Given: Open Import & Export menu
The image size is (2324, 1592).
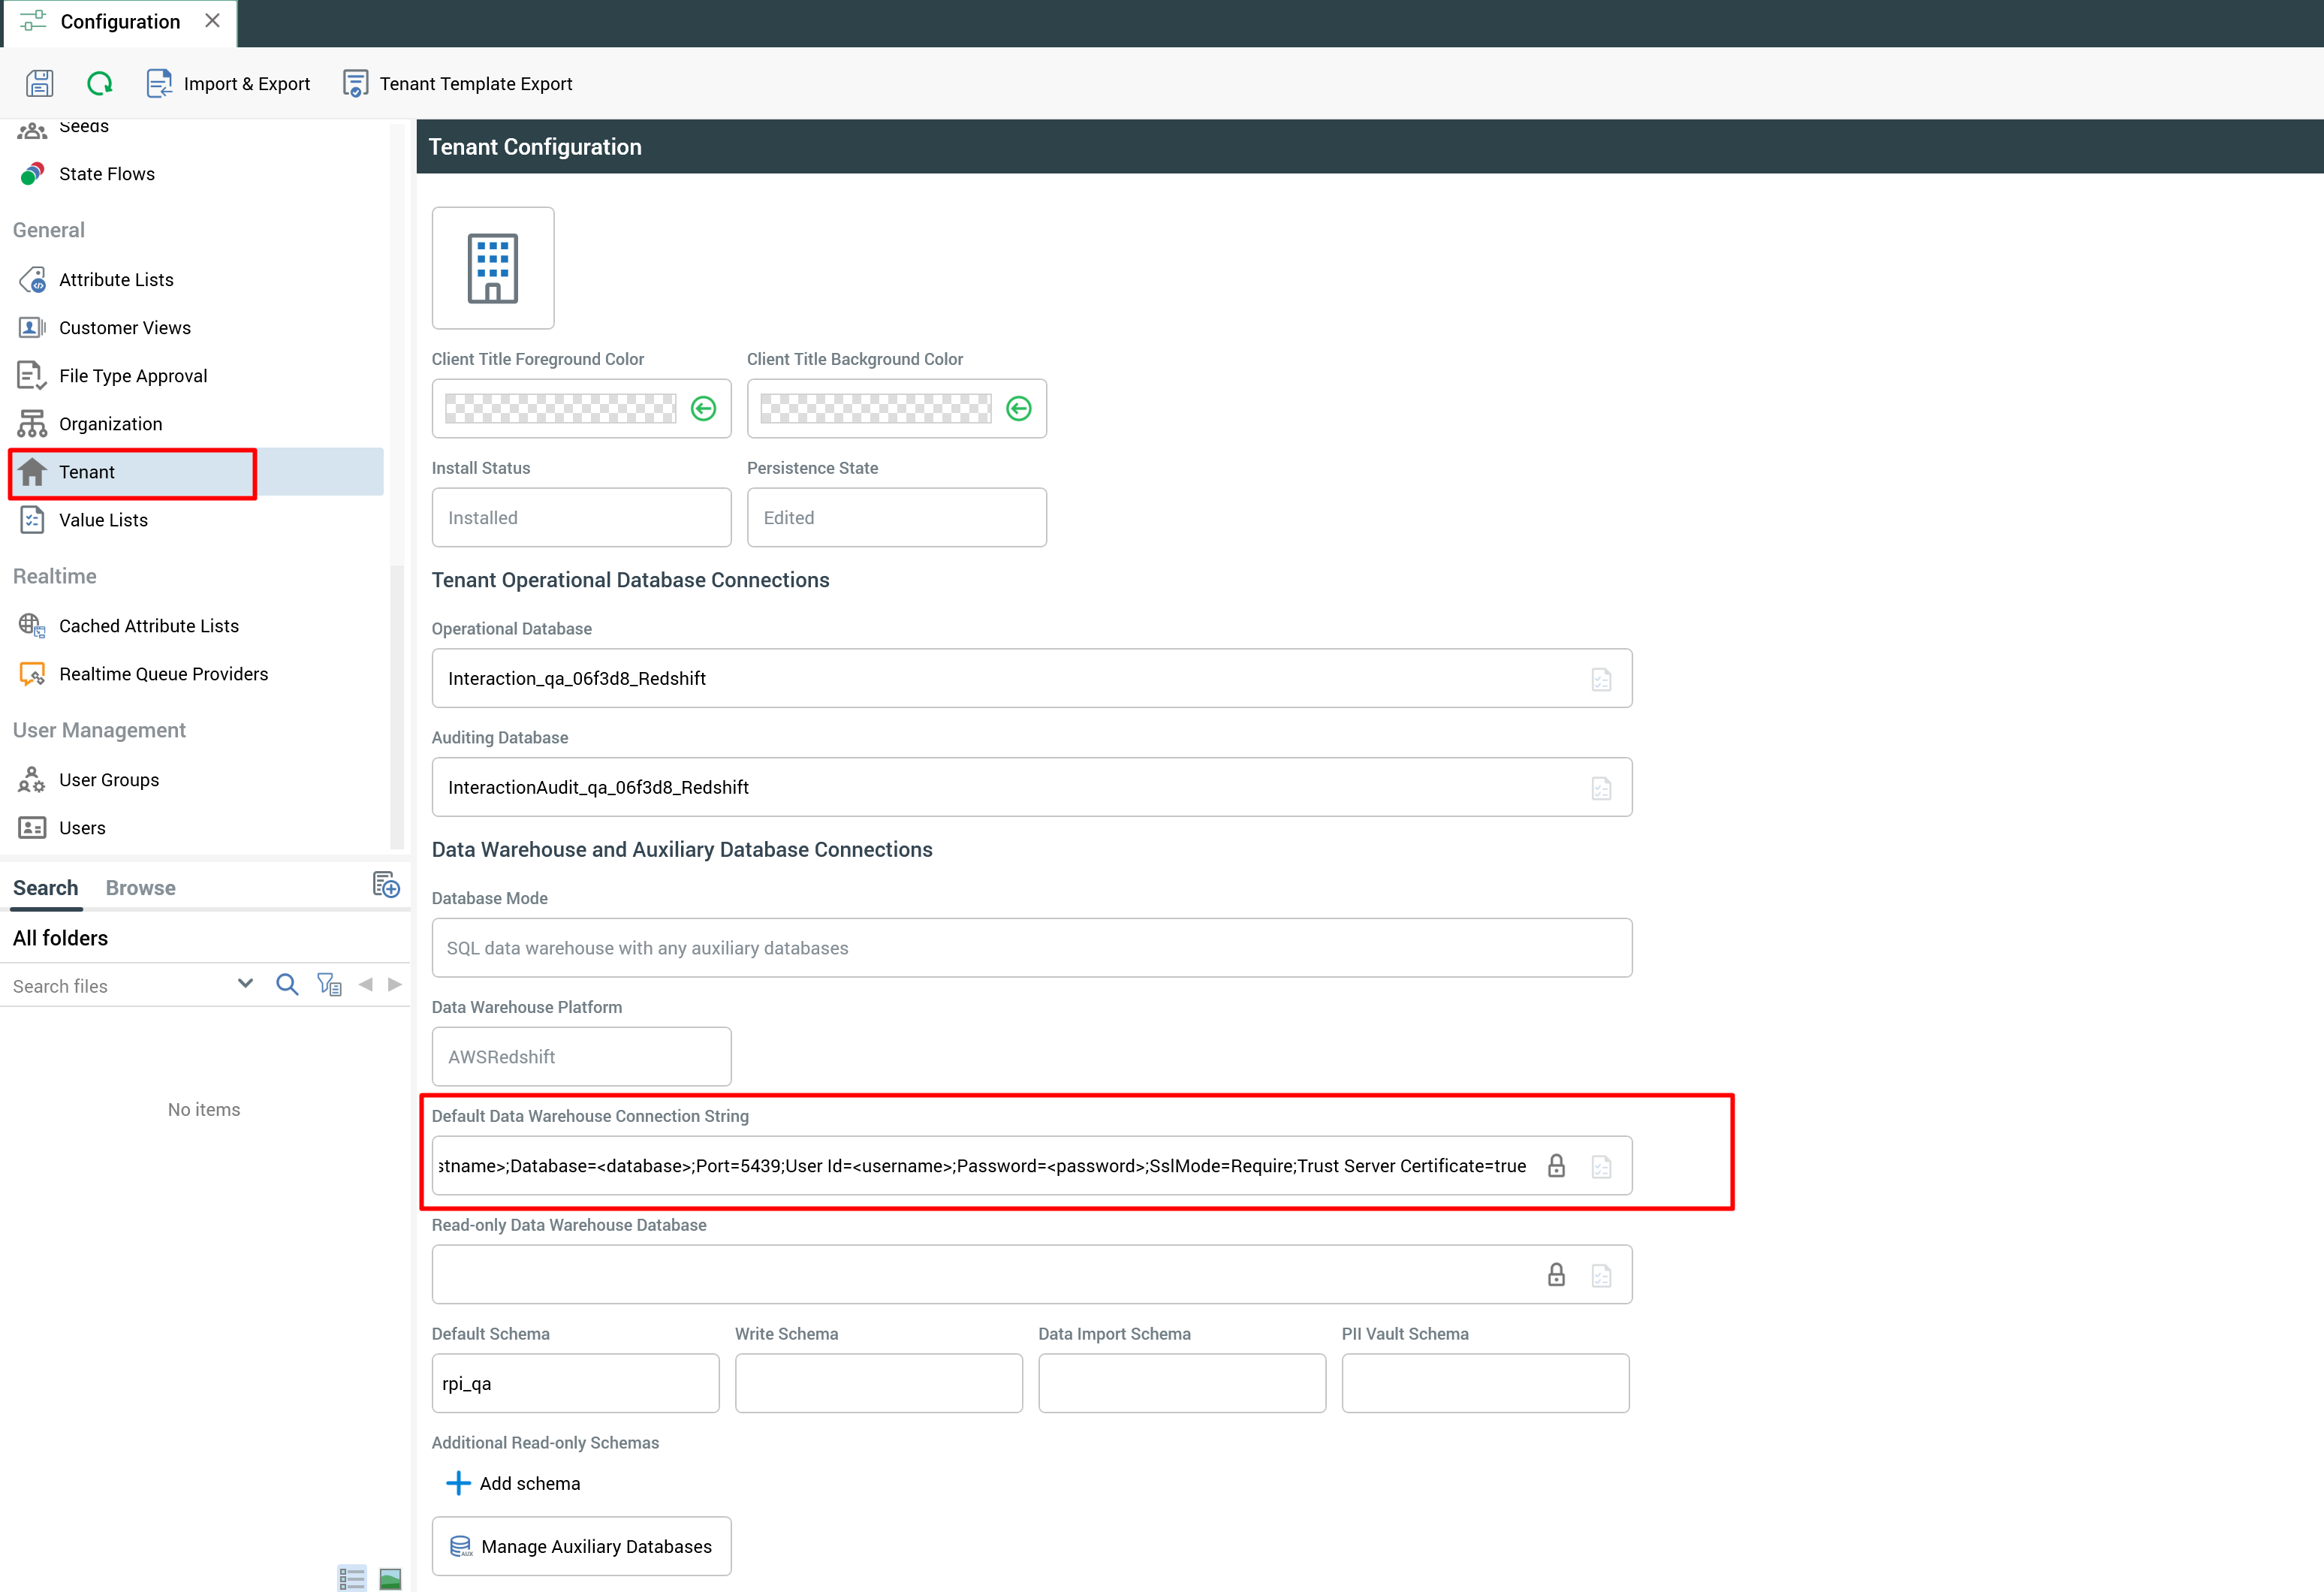Looking at the screenshot, I should [229, 84].
